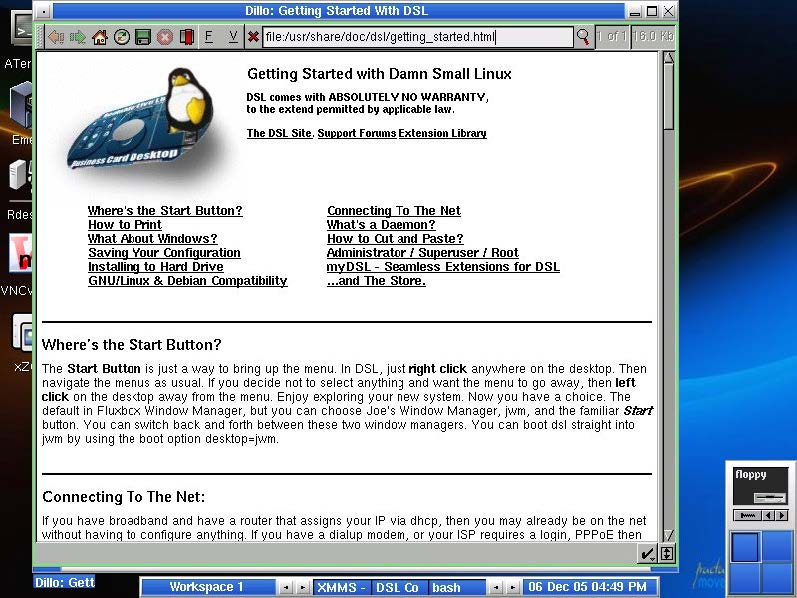Go to the Home page icon

pyautogui.click(x=100, y=37)
